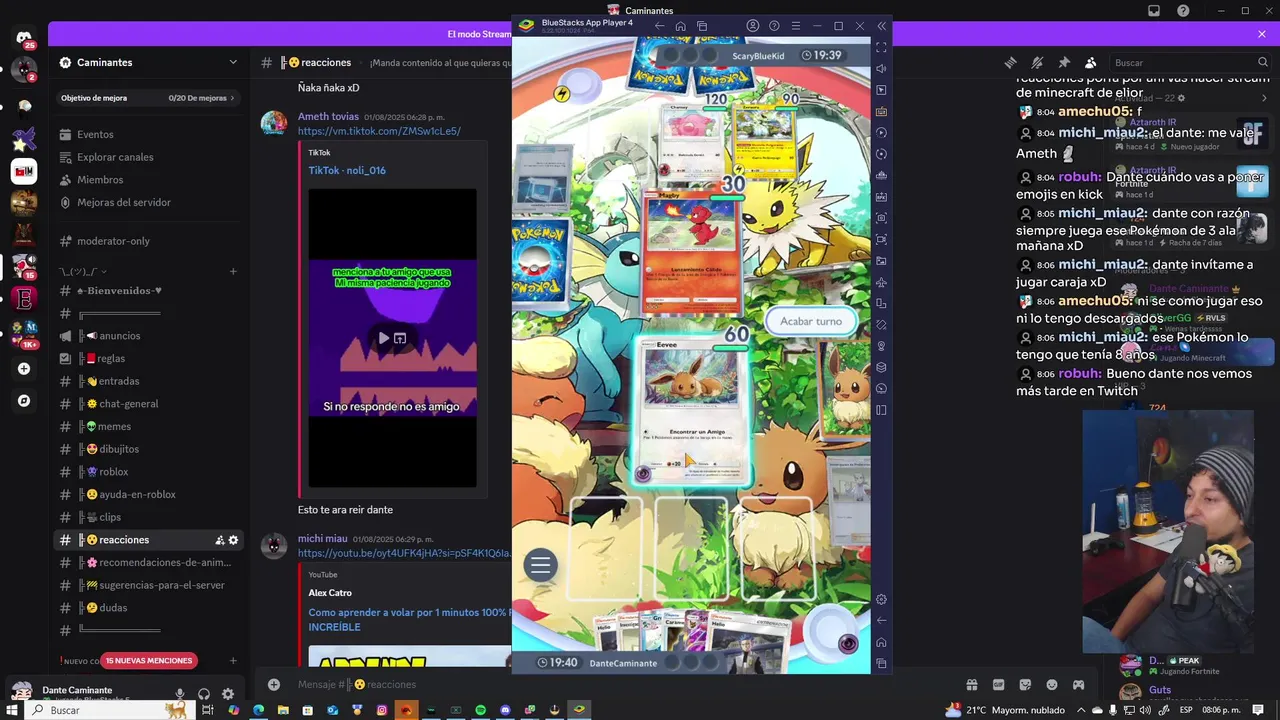Viewport: 1280px width, 720px height.
Task: Open Miembros in Discord sidebar
Action: (148, 180)
